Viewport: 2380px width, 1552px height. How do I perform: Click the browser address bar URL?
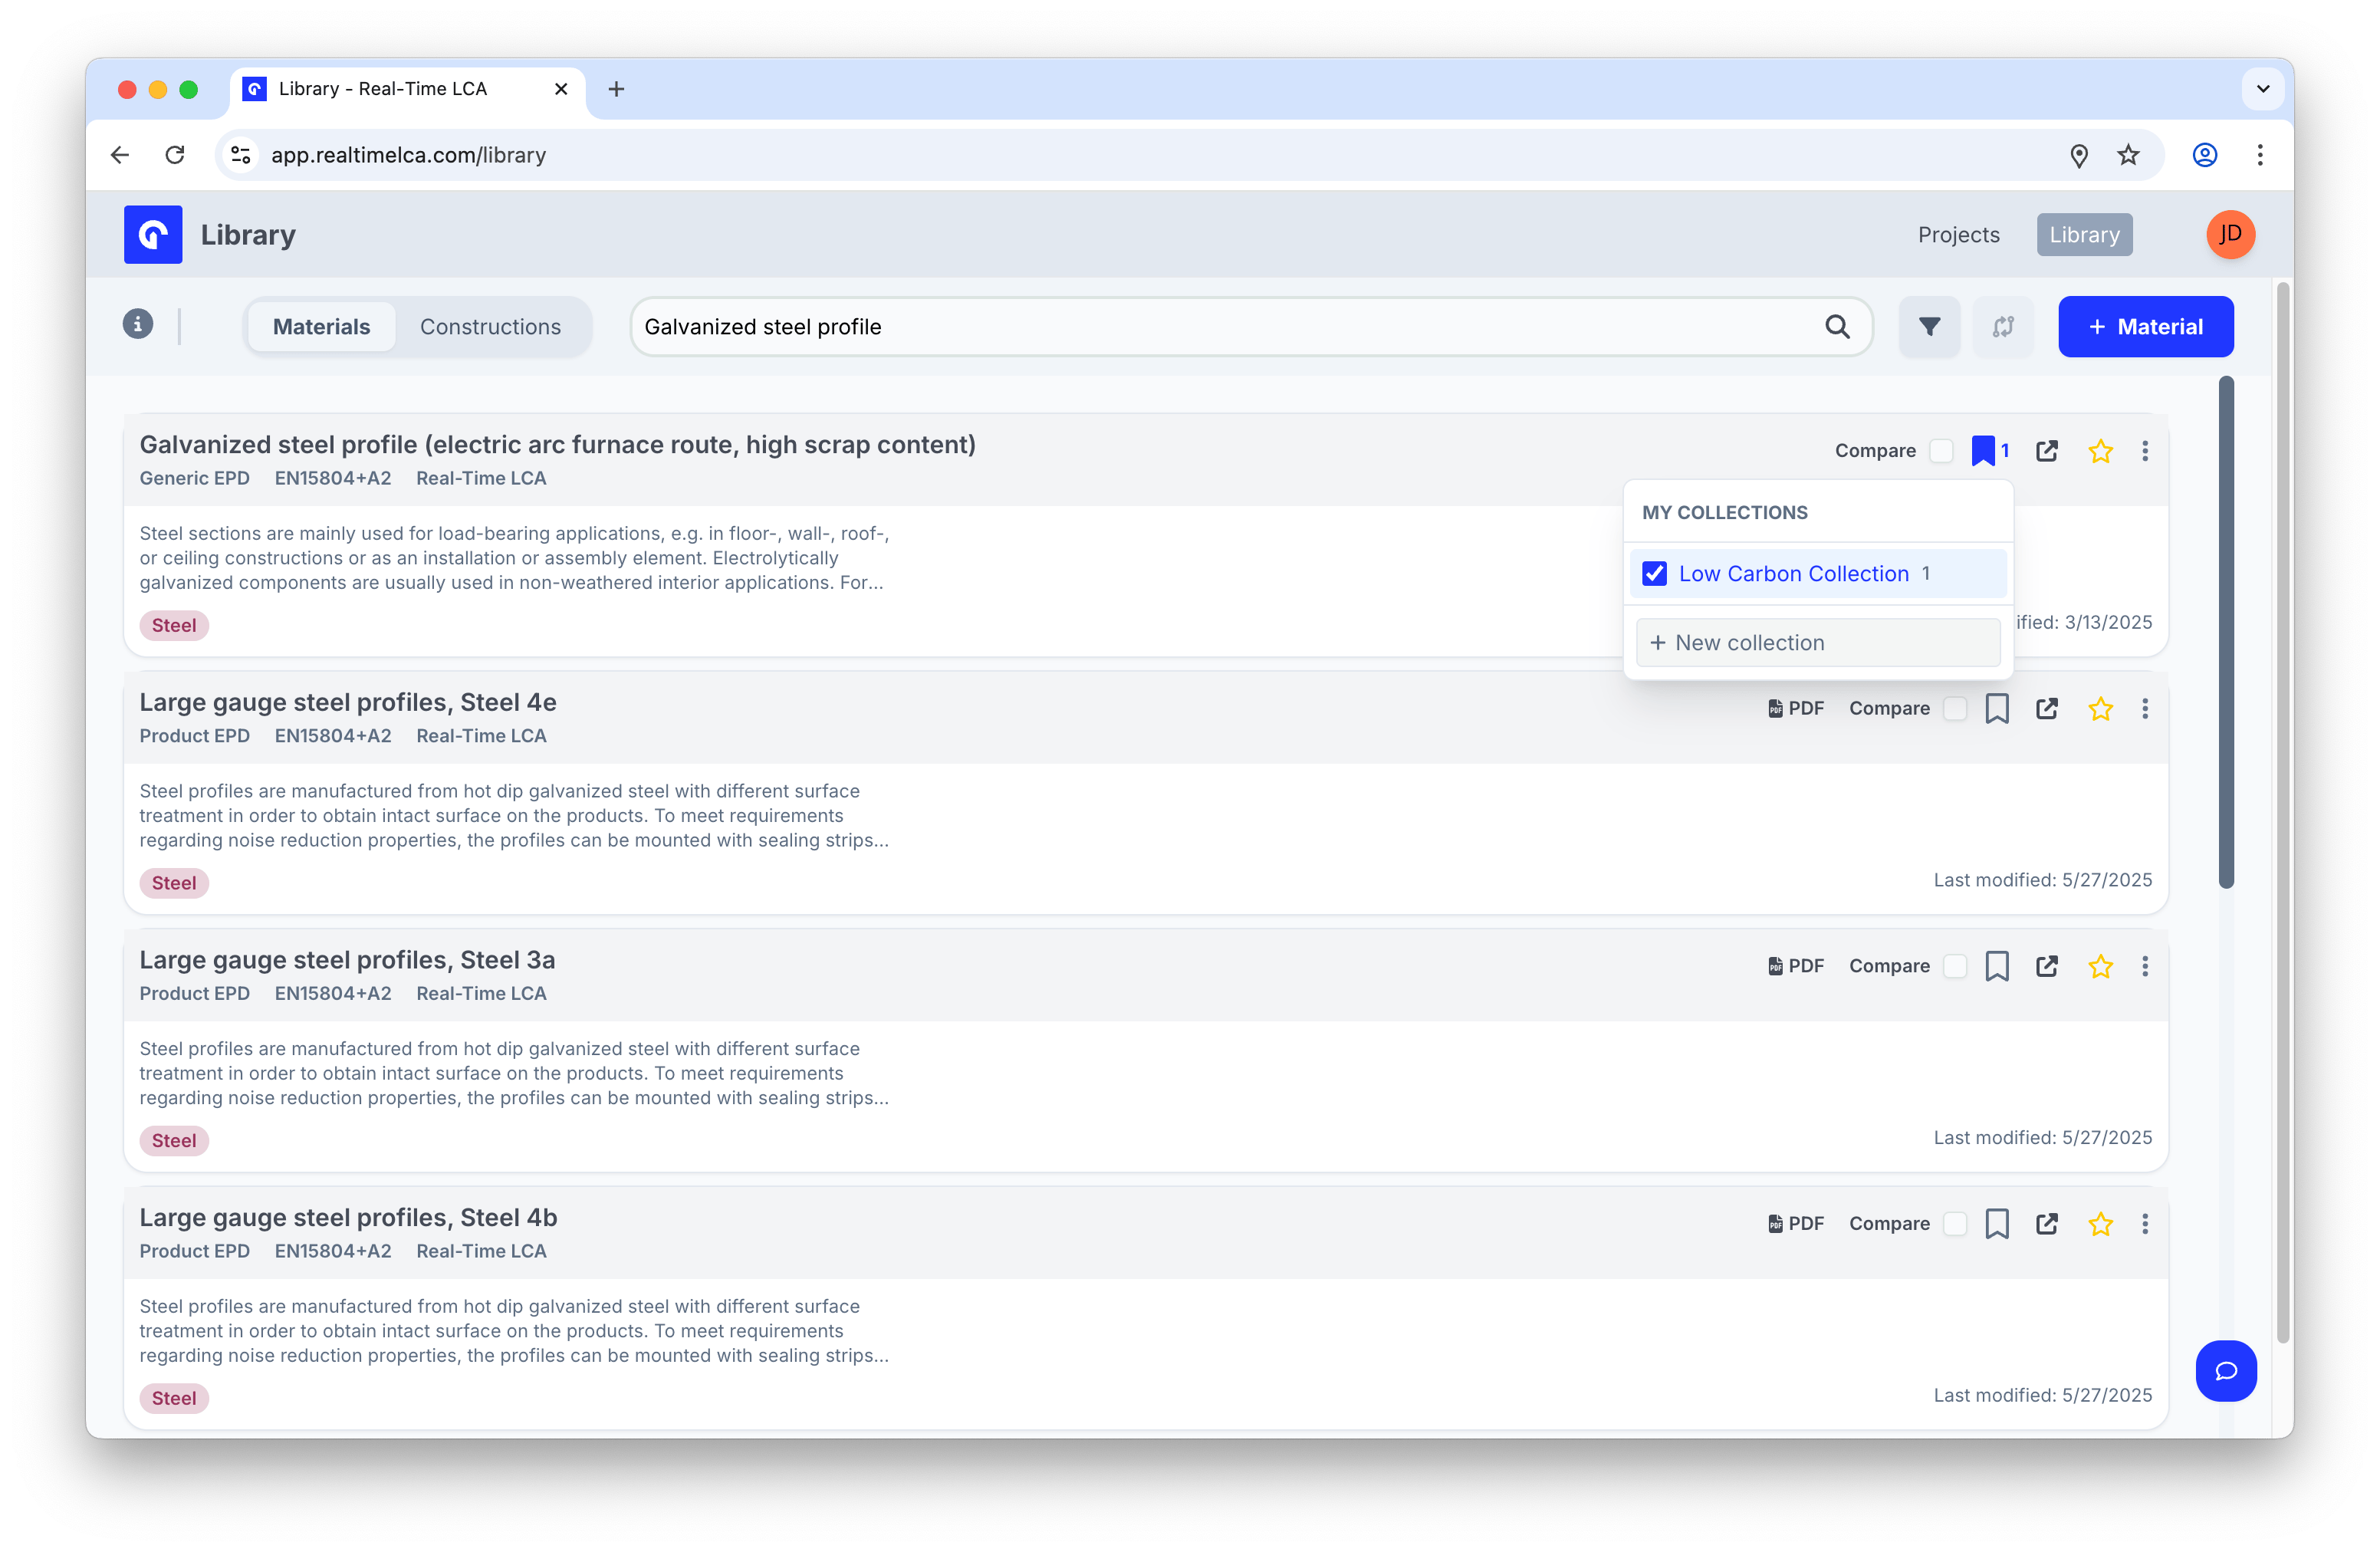408,155
